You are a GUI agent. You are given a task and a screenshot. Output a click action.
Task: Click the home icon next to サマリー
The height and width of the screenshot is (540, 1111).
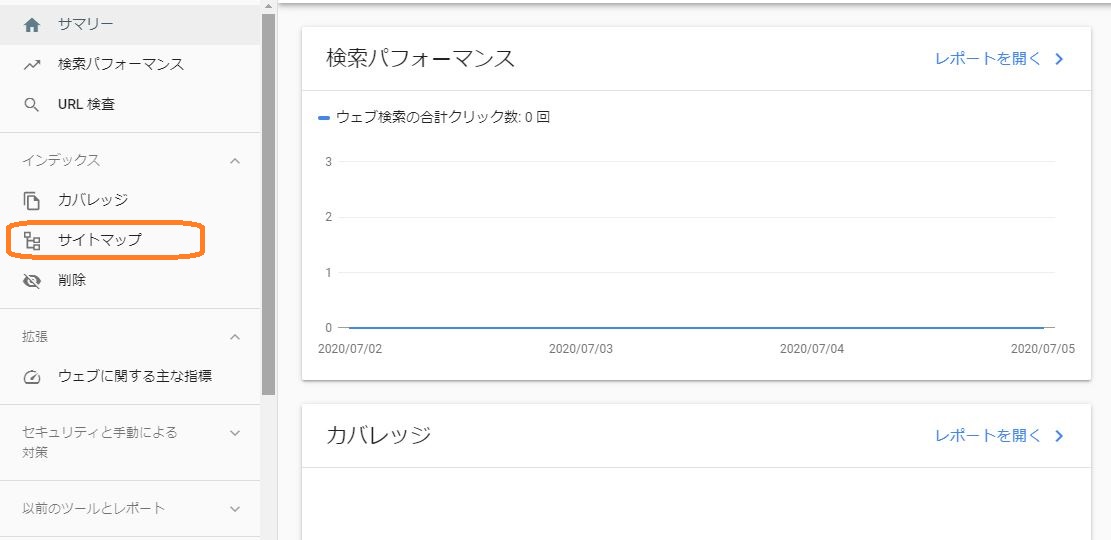tap(32, 25)
